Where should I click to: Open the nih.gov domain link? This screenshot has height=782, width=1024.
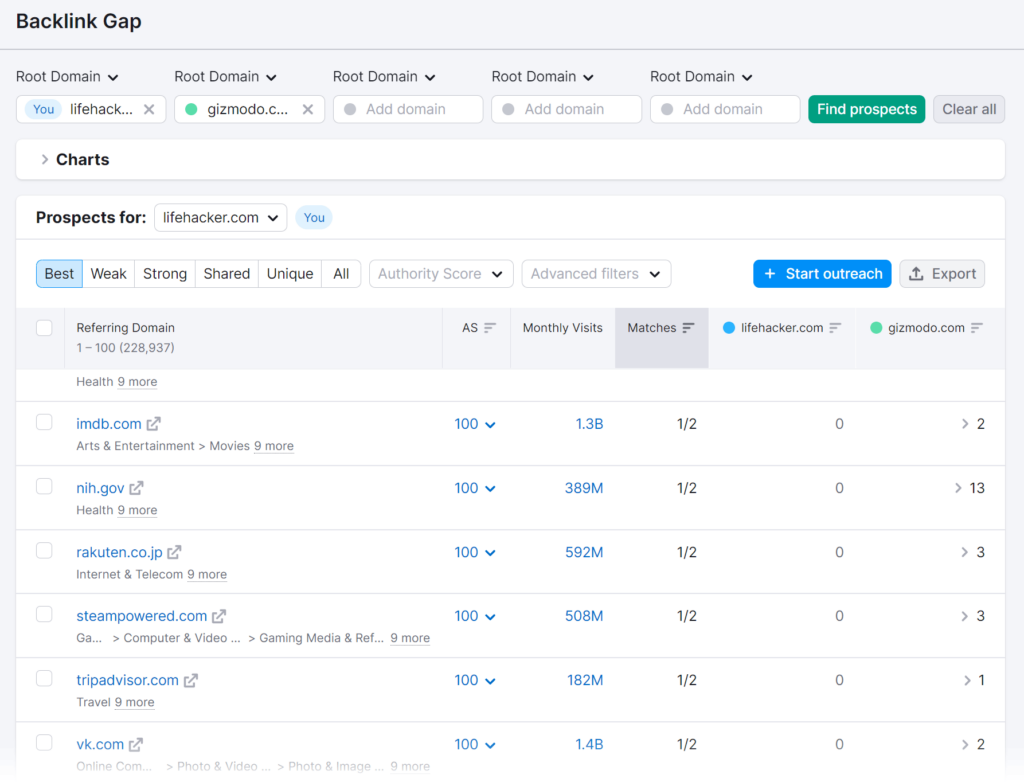pyautogui.click(x=100, y=488)
